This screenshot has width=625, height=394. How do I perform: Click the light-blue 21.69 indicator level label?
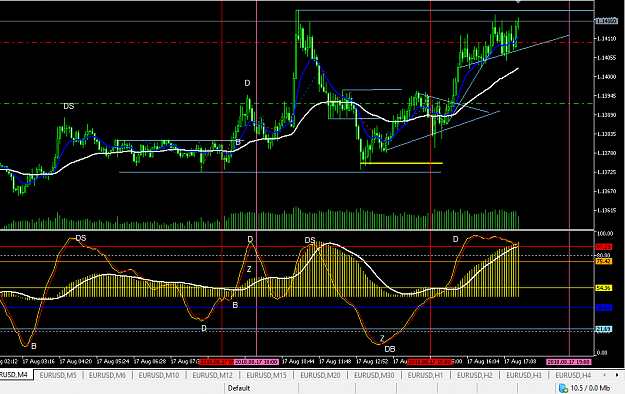[x=603, y=329]
